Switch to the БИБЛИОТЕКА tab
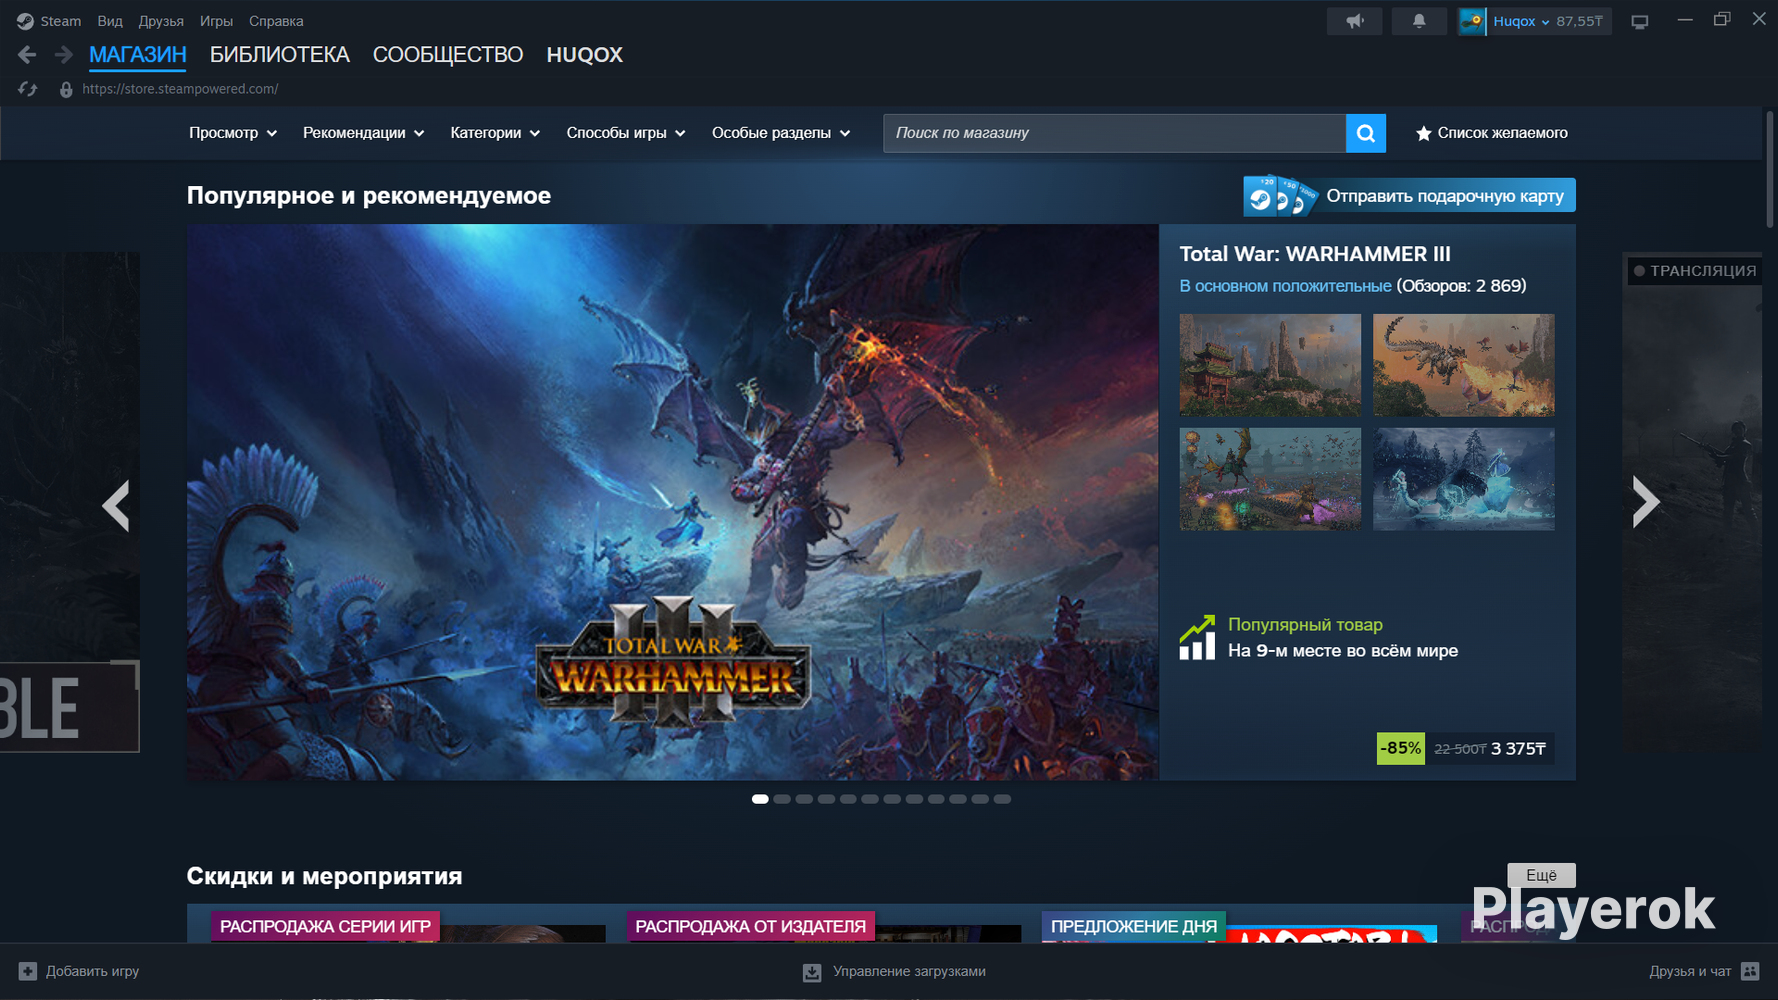The image size is (1778, 1000). [x=280, y=55]
